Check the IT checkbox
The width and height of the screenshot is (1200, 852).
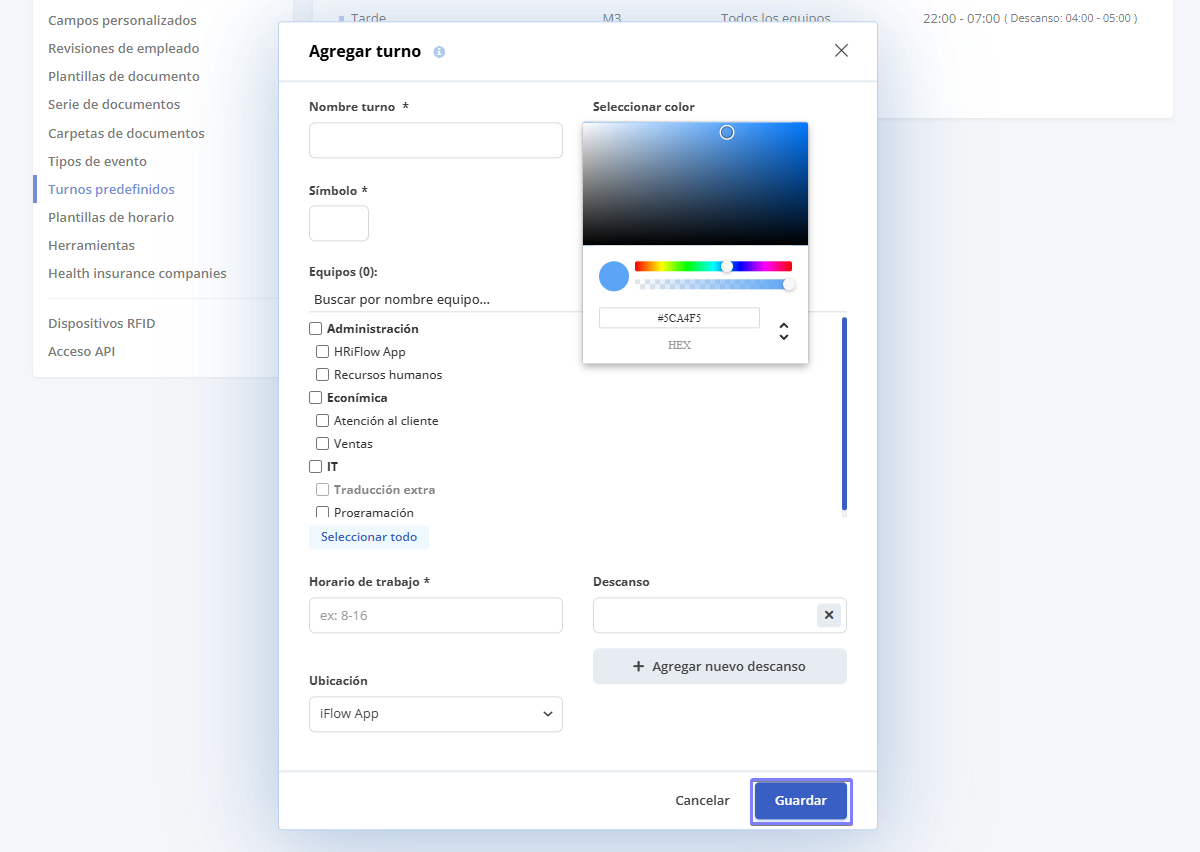[x=316, y=466]
